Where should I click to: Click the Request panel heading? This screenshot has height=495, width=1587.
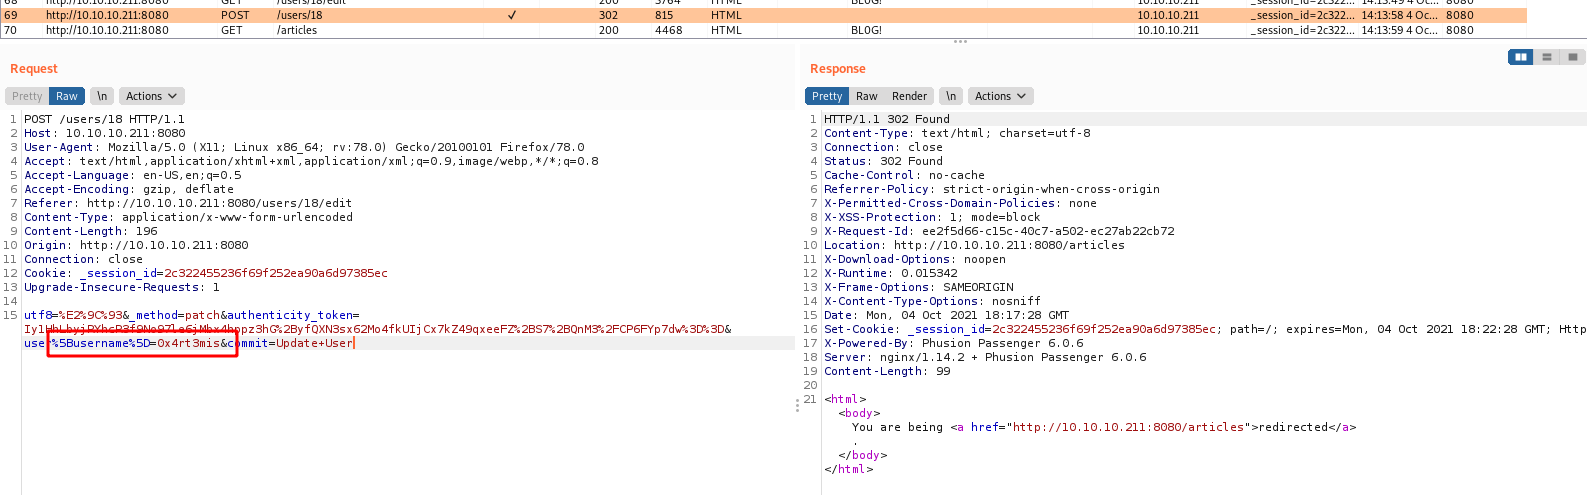click(x=34, y=69)
